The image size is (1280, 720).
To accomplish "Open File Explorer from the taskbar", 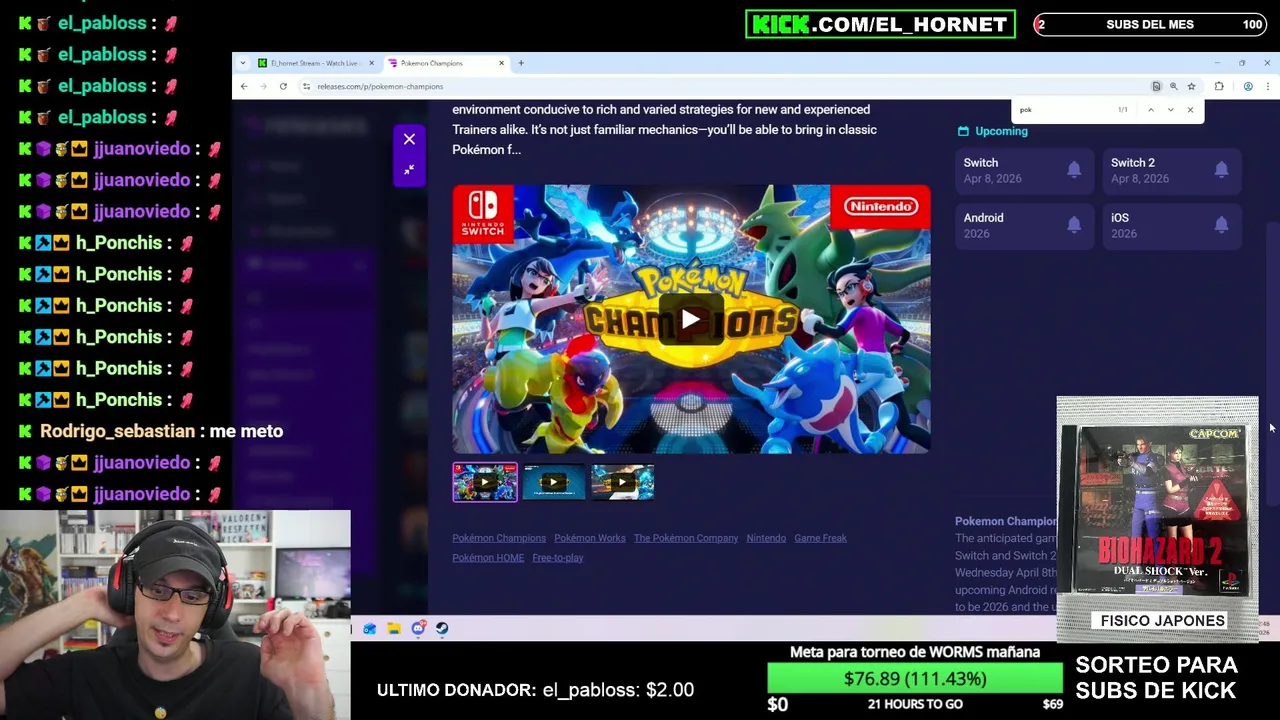I will pos(394,628).
